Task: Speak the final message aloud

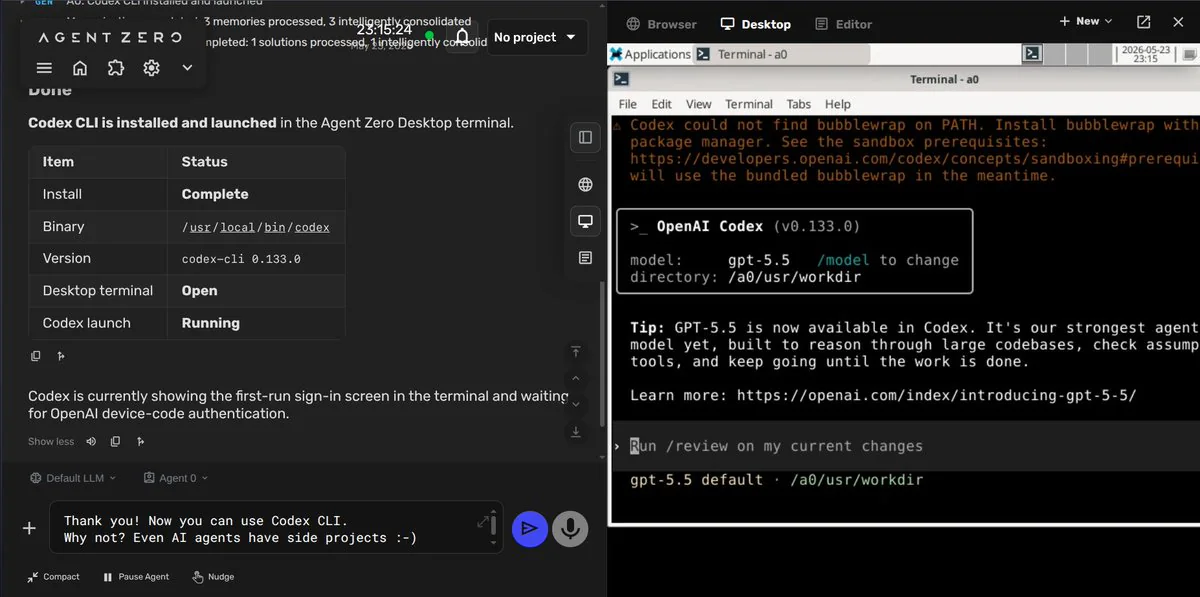Action: [91, 441]
